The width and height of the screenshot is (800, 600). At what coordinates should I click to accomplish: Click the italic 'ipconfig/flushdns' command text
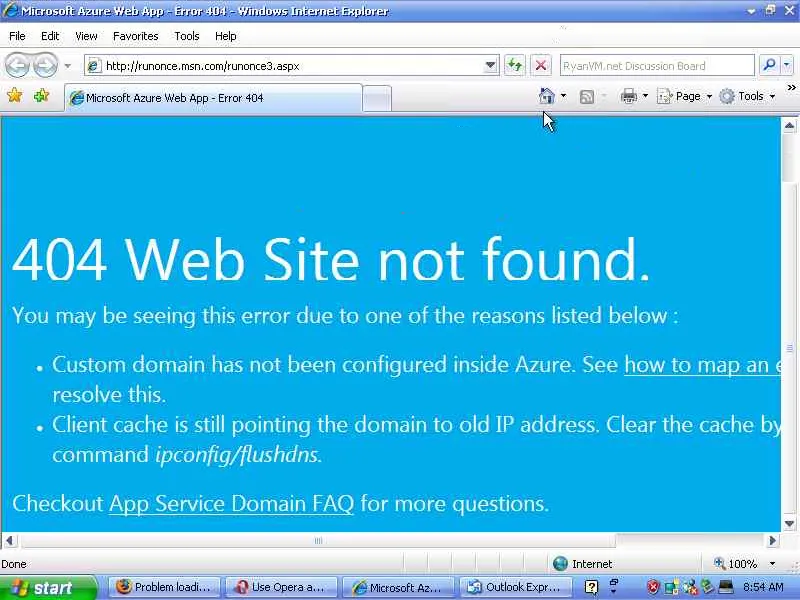(x=237, y=455)
